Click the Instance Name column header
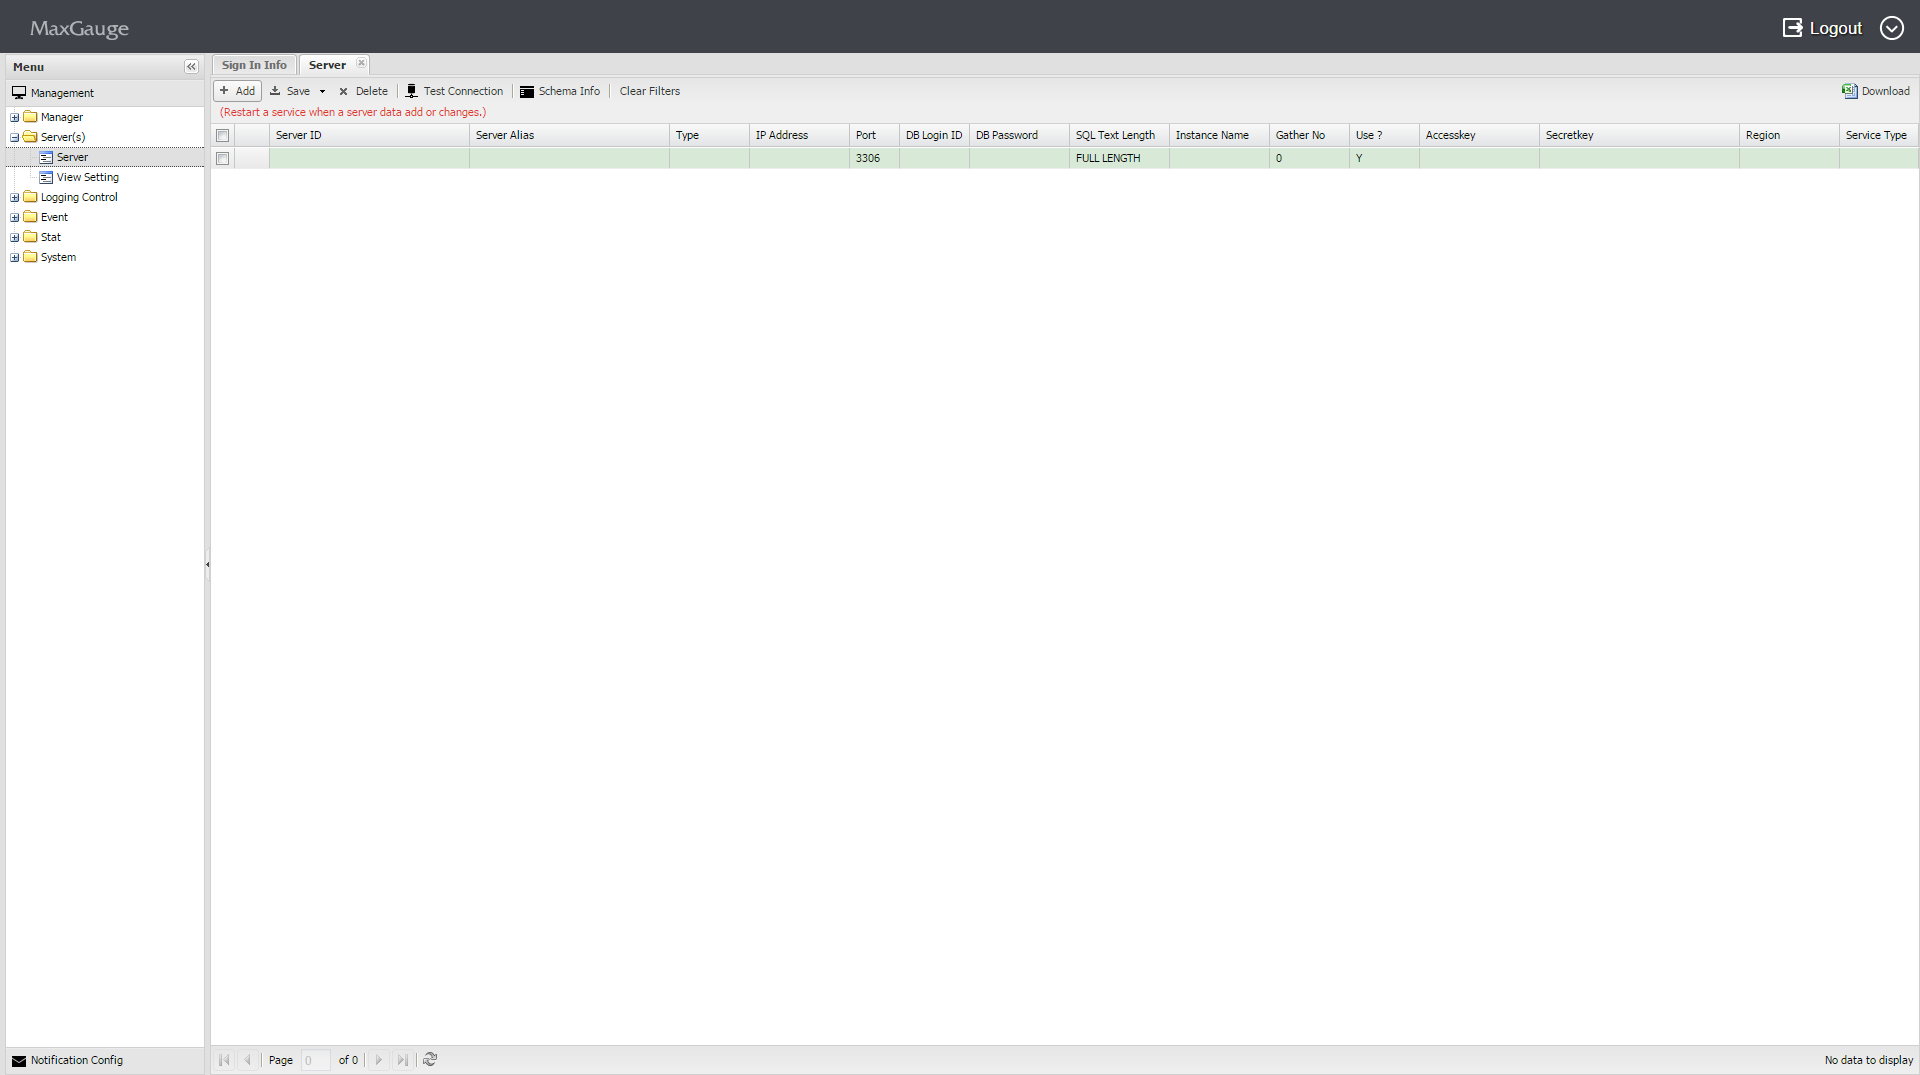The image size is (1920, 1075). 1219,135
